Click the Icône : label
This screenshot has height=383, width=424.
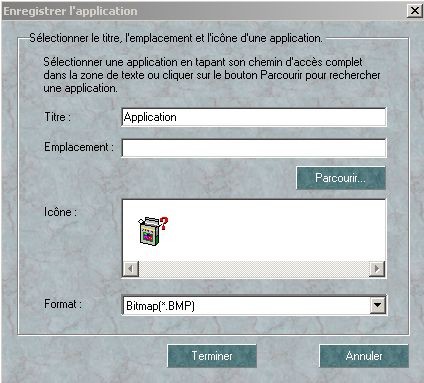point(60,211)
